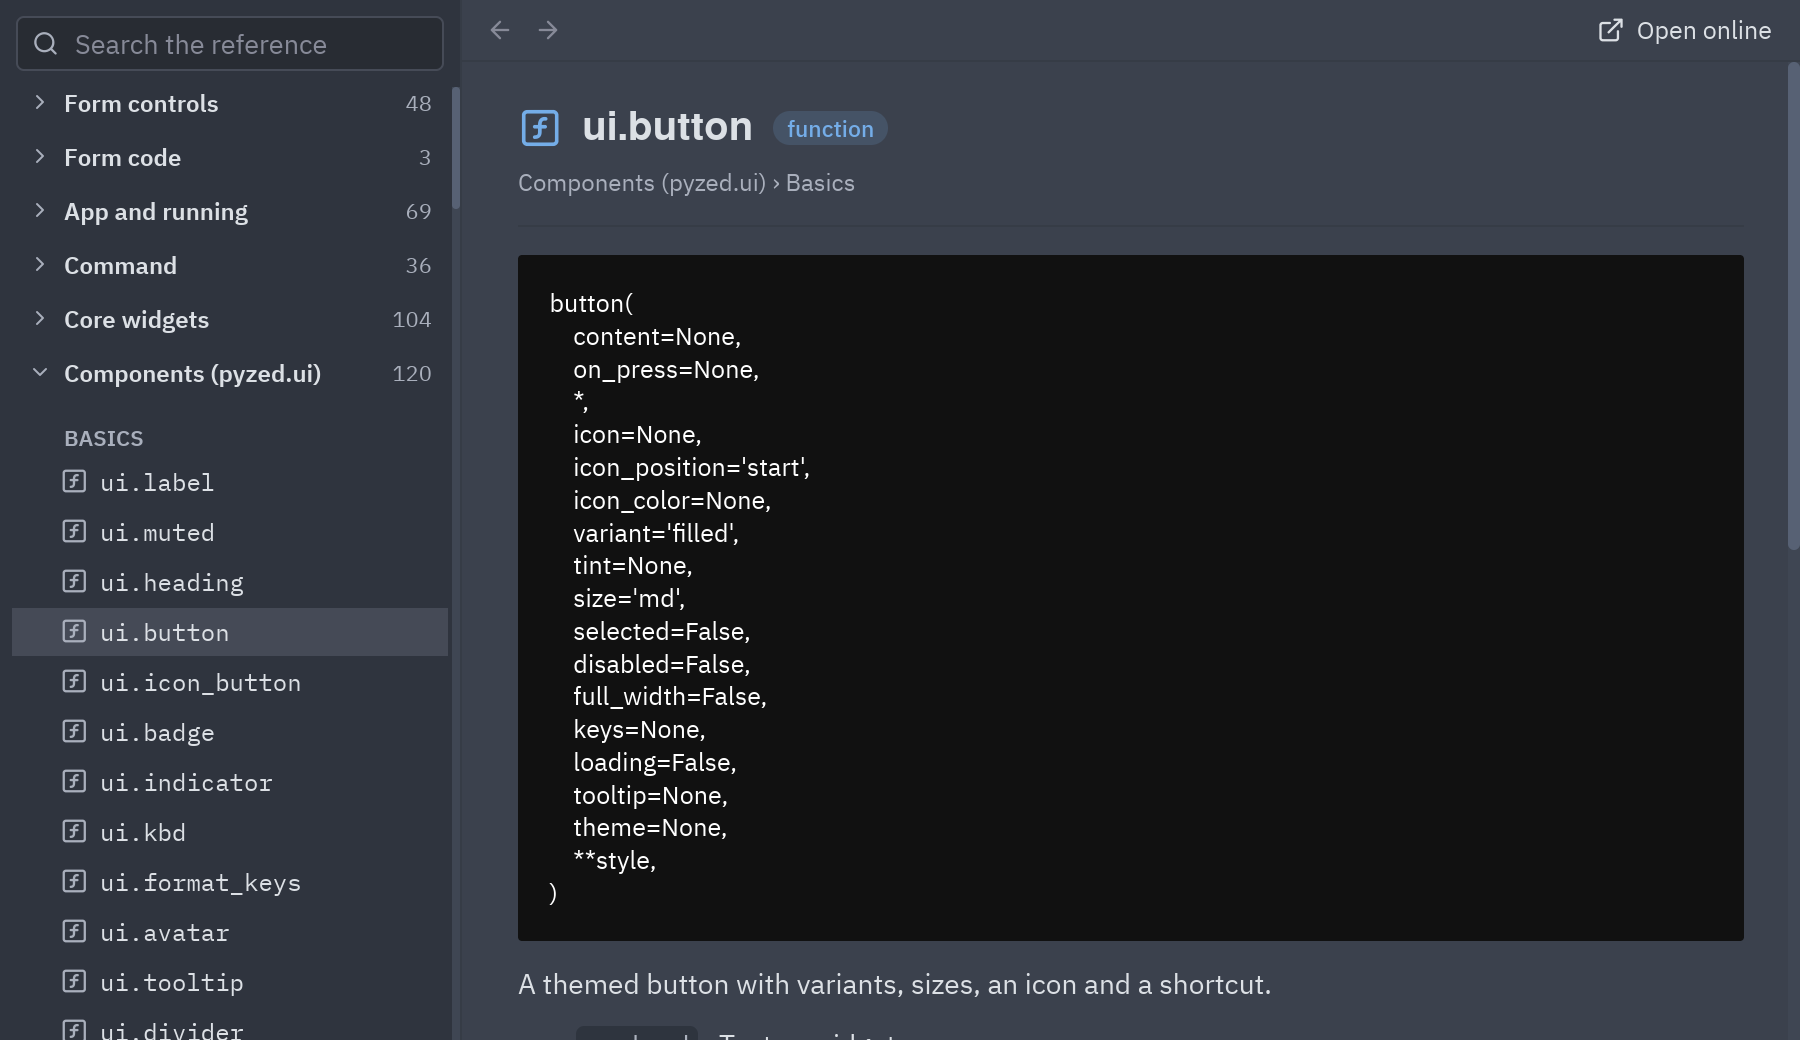Click the function icon next to ui.icon_button
The width and height of the screenshot is (1800, 1040).
(x=74, y=682)
